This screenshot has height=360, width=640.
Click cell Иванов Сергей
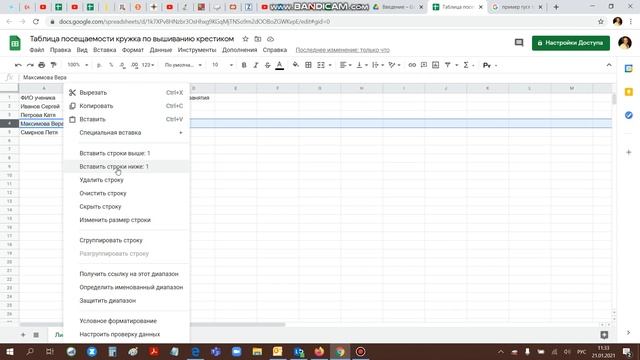[x=41, y=107]
